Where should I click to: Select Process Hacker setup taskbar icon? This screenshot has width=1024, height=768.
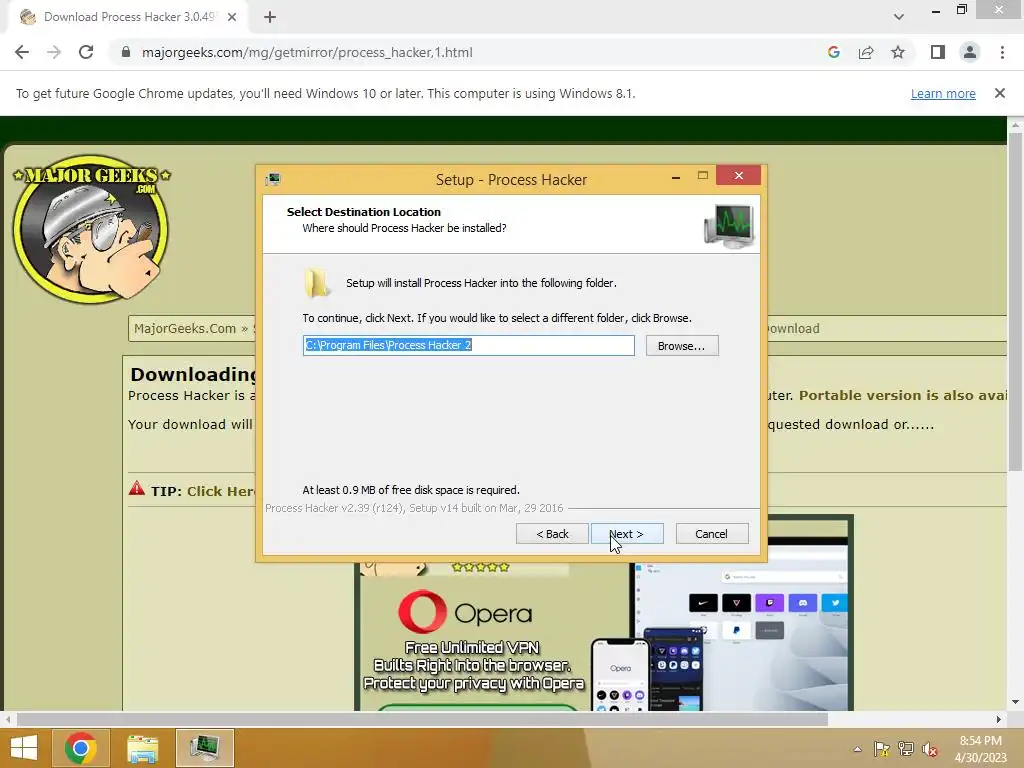204,748
